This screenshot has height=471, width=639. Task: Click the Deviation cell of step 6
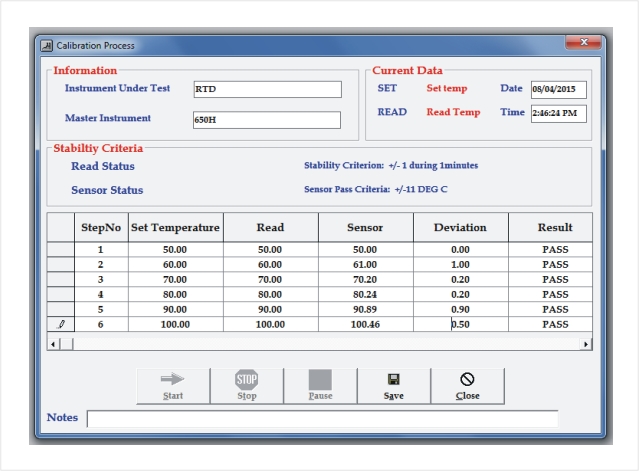pos(461,324)
